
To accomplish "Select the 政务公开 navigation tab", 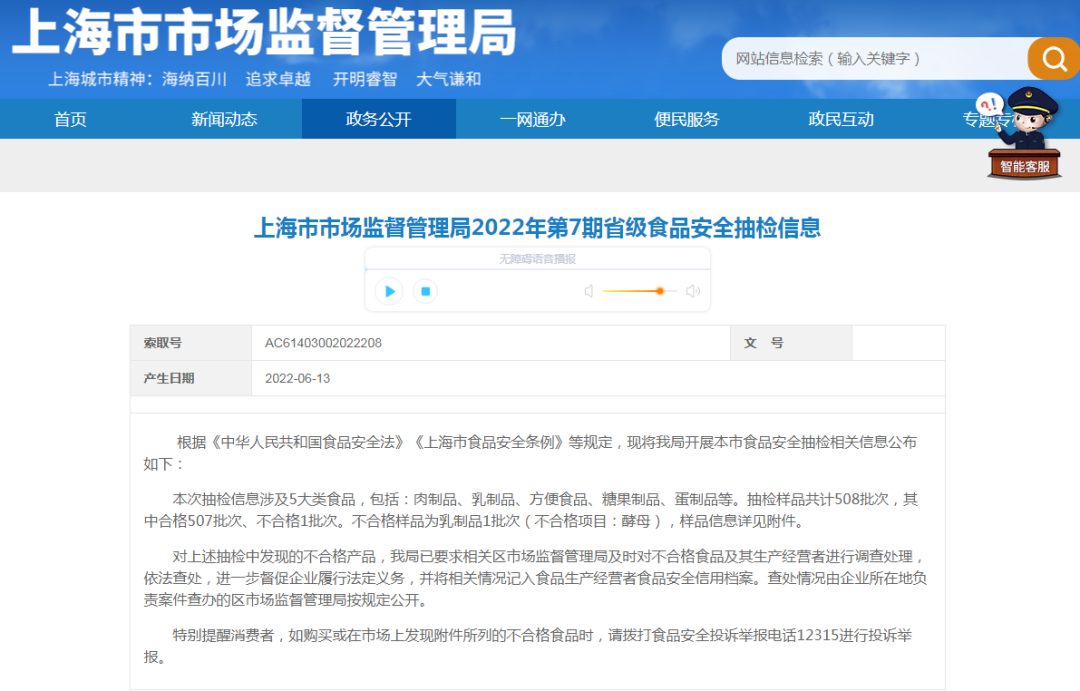I will [x=379, y=119].
